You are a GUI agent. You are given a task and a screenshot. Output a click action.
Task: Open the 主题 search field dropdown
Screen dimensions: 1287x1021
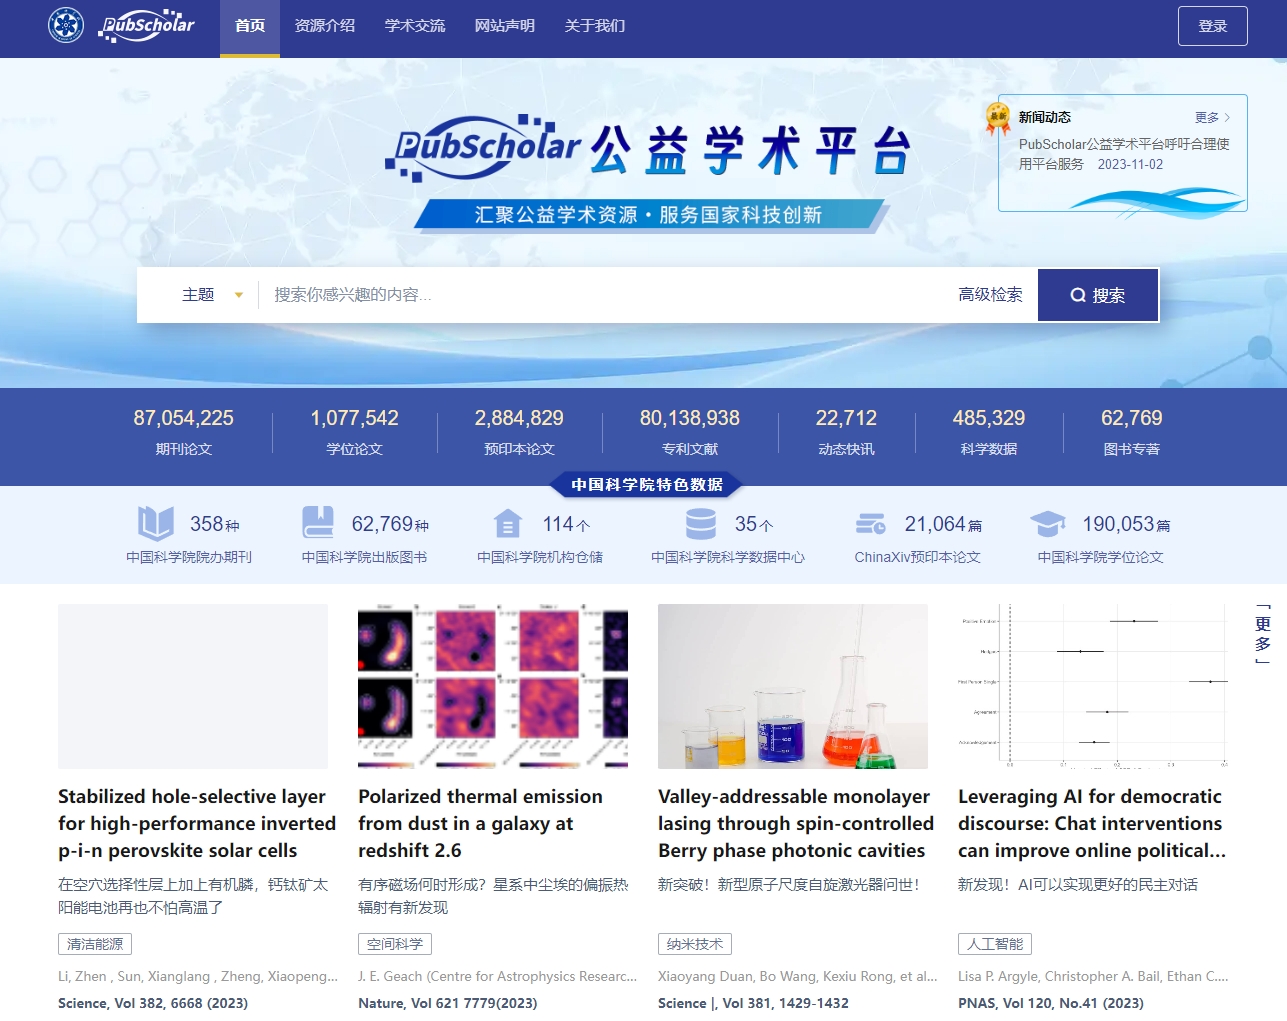point(212,295)
